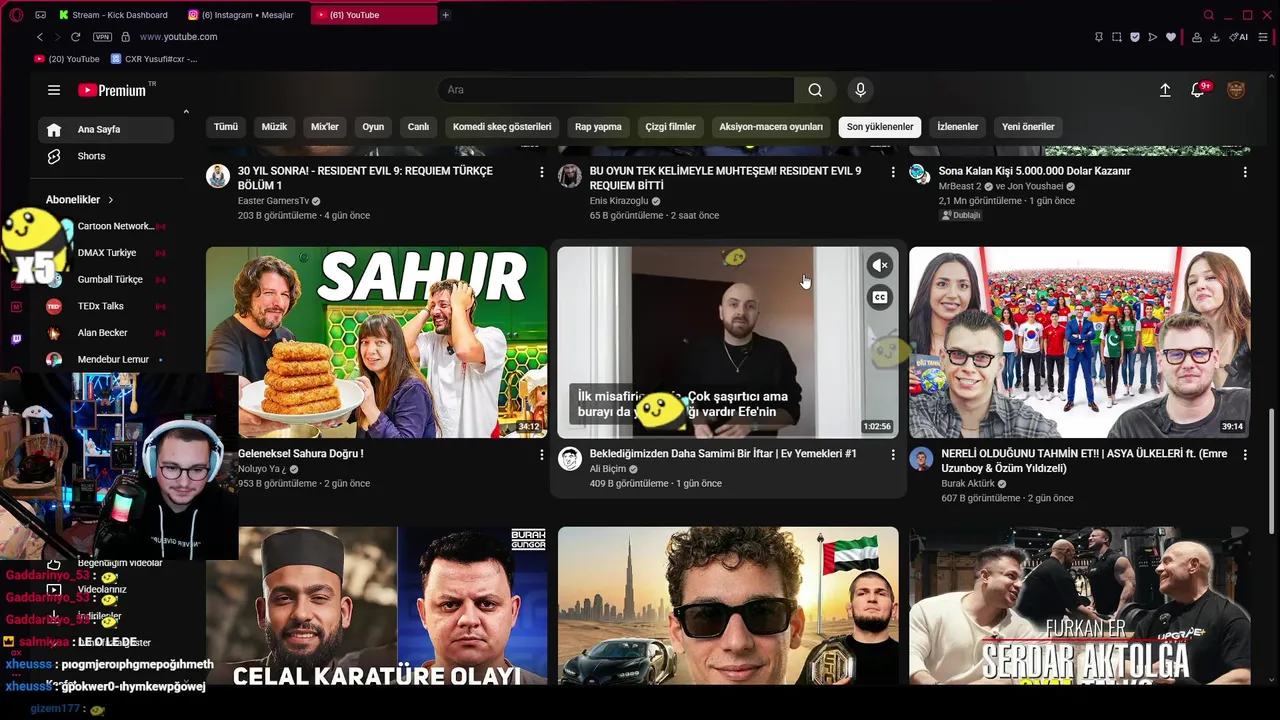Screen dimensions: 1280x720
Task: Click the magnifier search button
Action: [815, 90]
